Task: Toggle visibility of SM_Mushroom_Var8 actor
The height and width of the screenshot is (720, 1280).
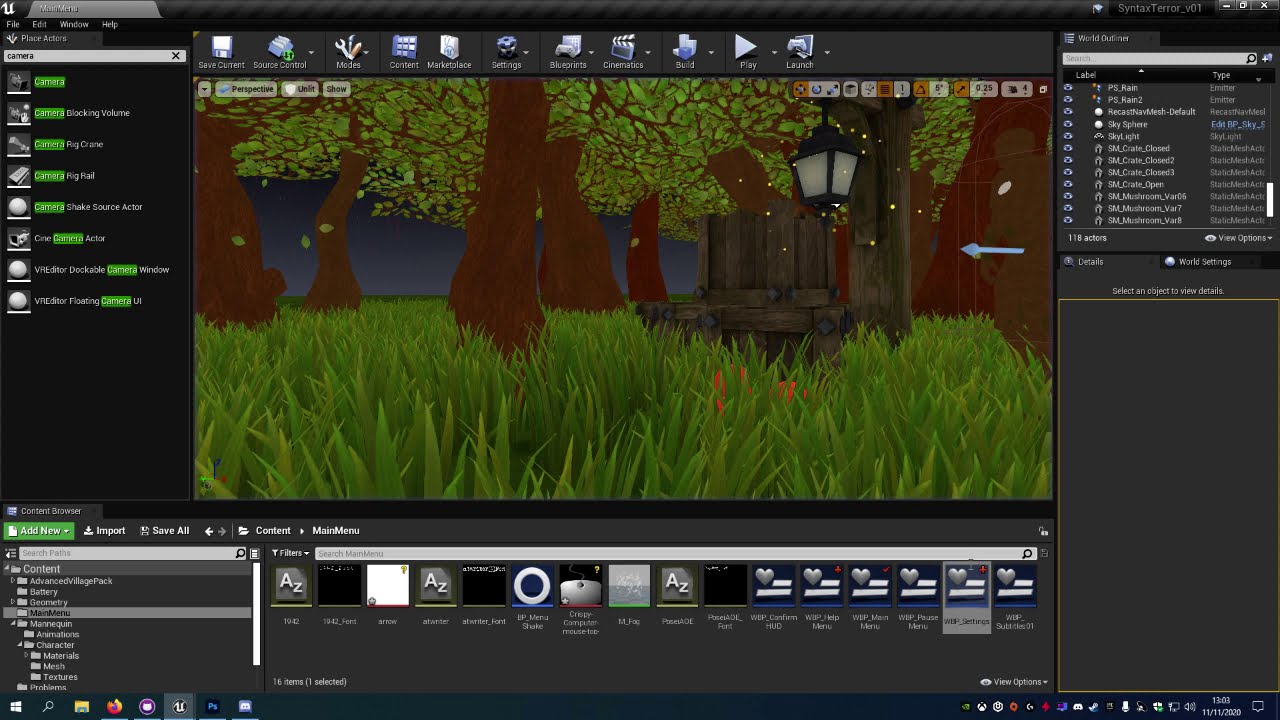Action: coord(1068,220)
